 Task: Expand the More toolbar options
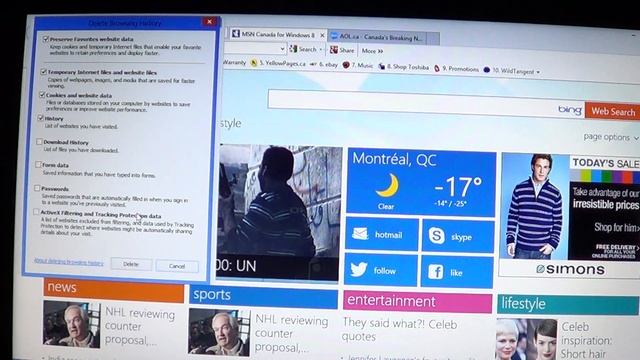(x=372, y=51)
